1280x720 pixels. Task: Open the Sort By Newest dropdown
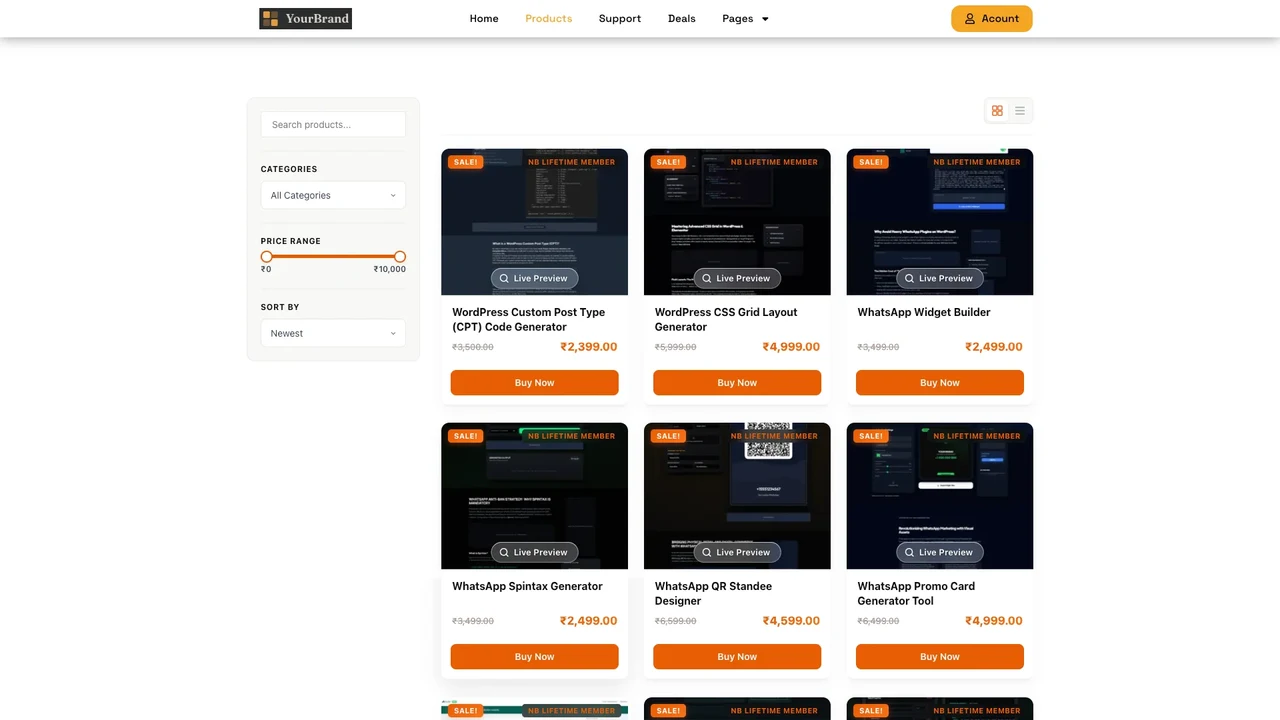click(x=333, y=333)
